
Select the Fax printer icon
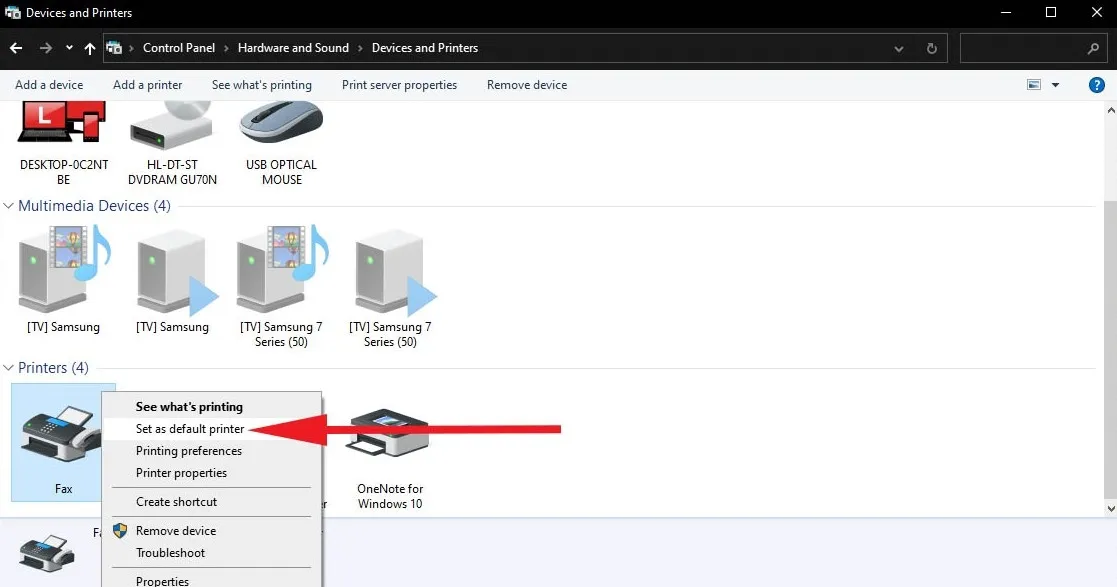tap(62, 437)
